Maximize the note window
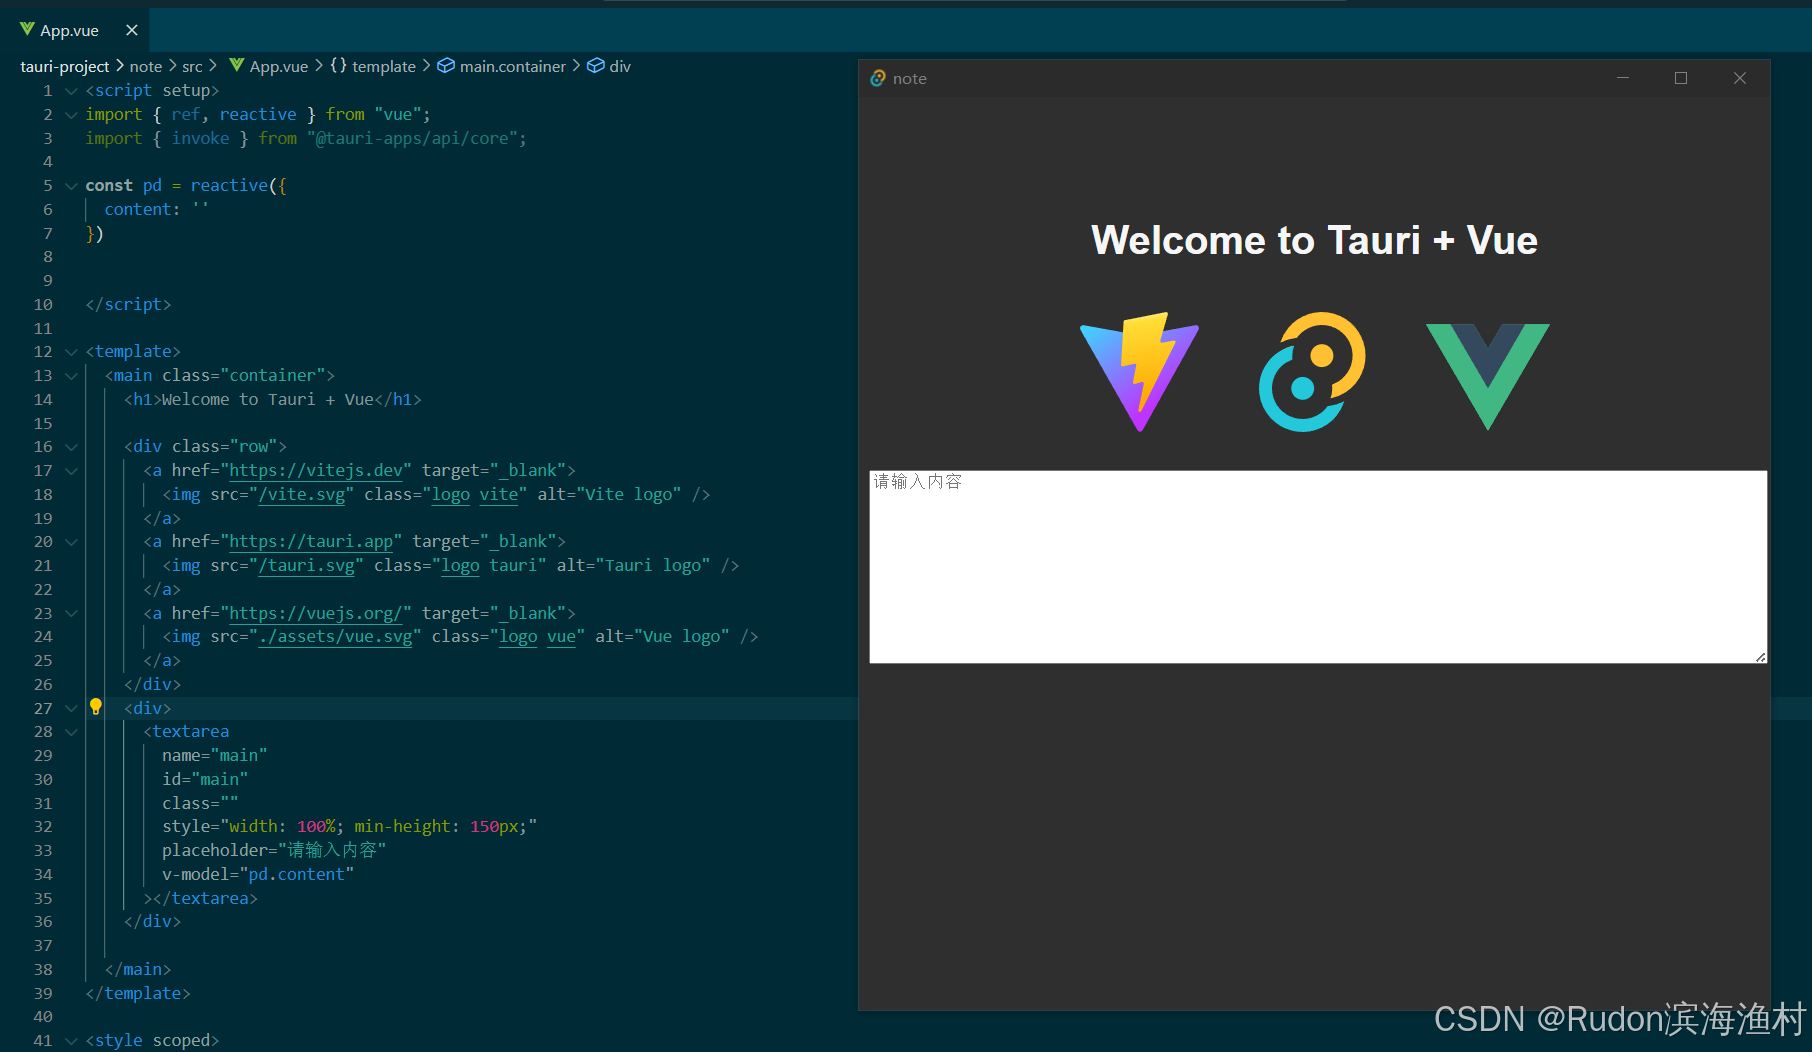 [x=1681, y=78]
